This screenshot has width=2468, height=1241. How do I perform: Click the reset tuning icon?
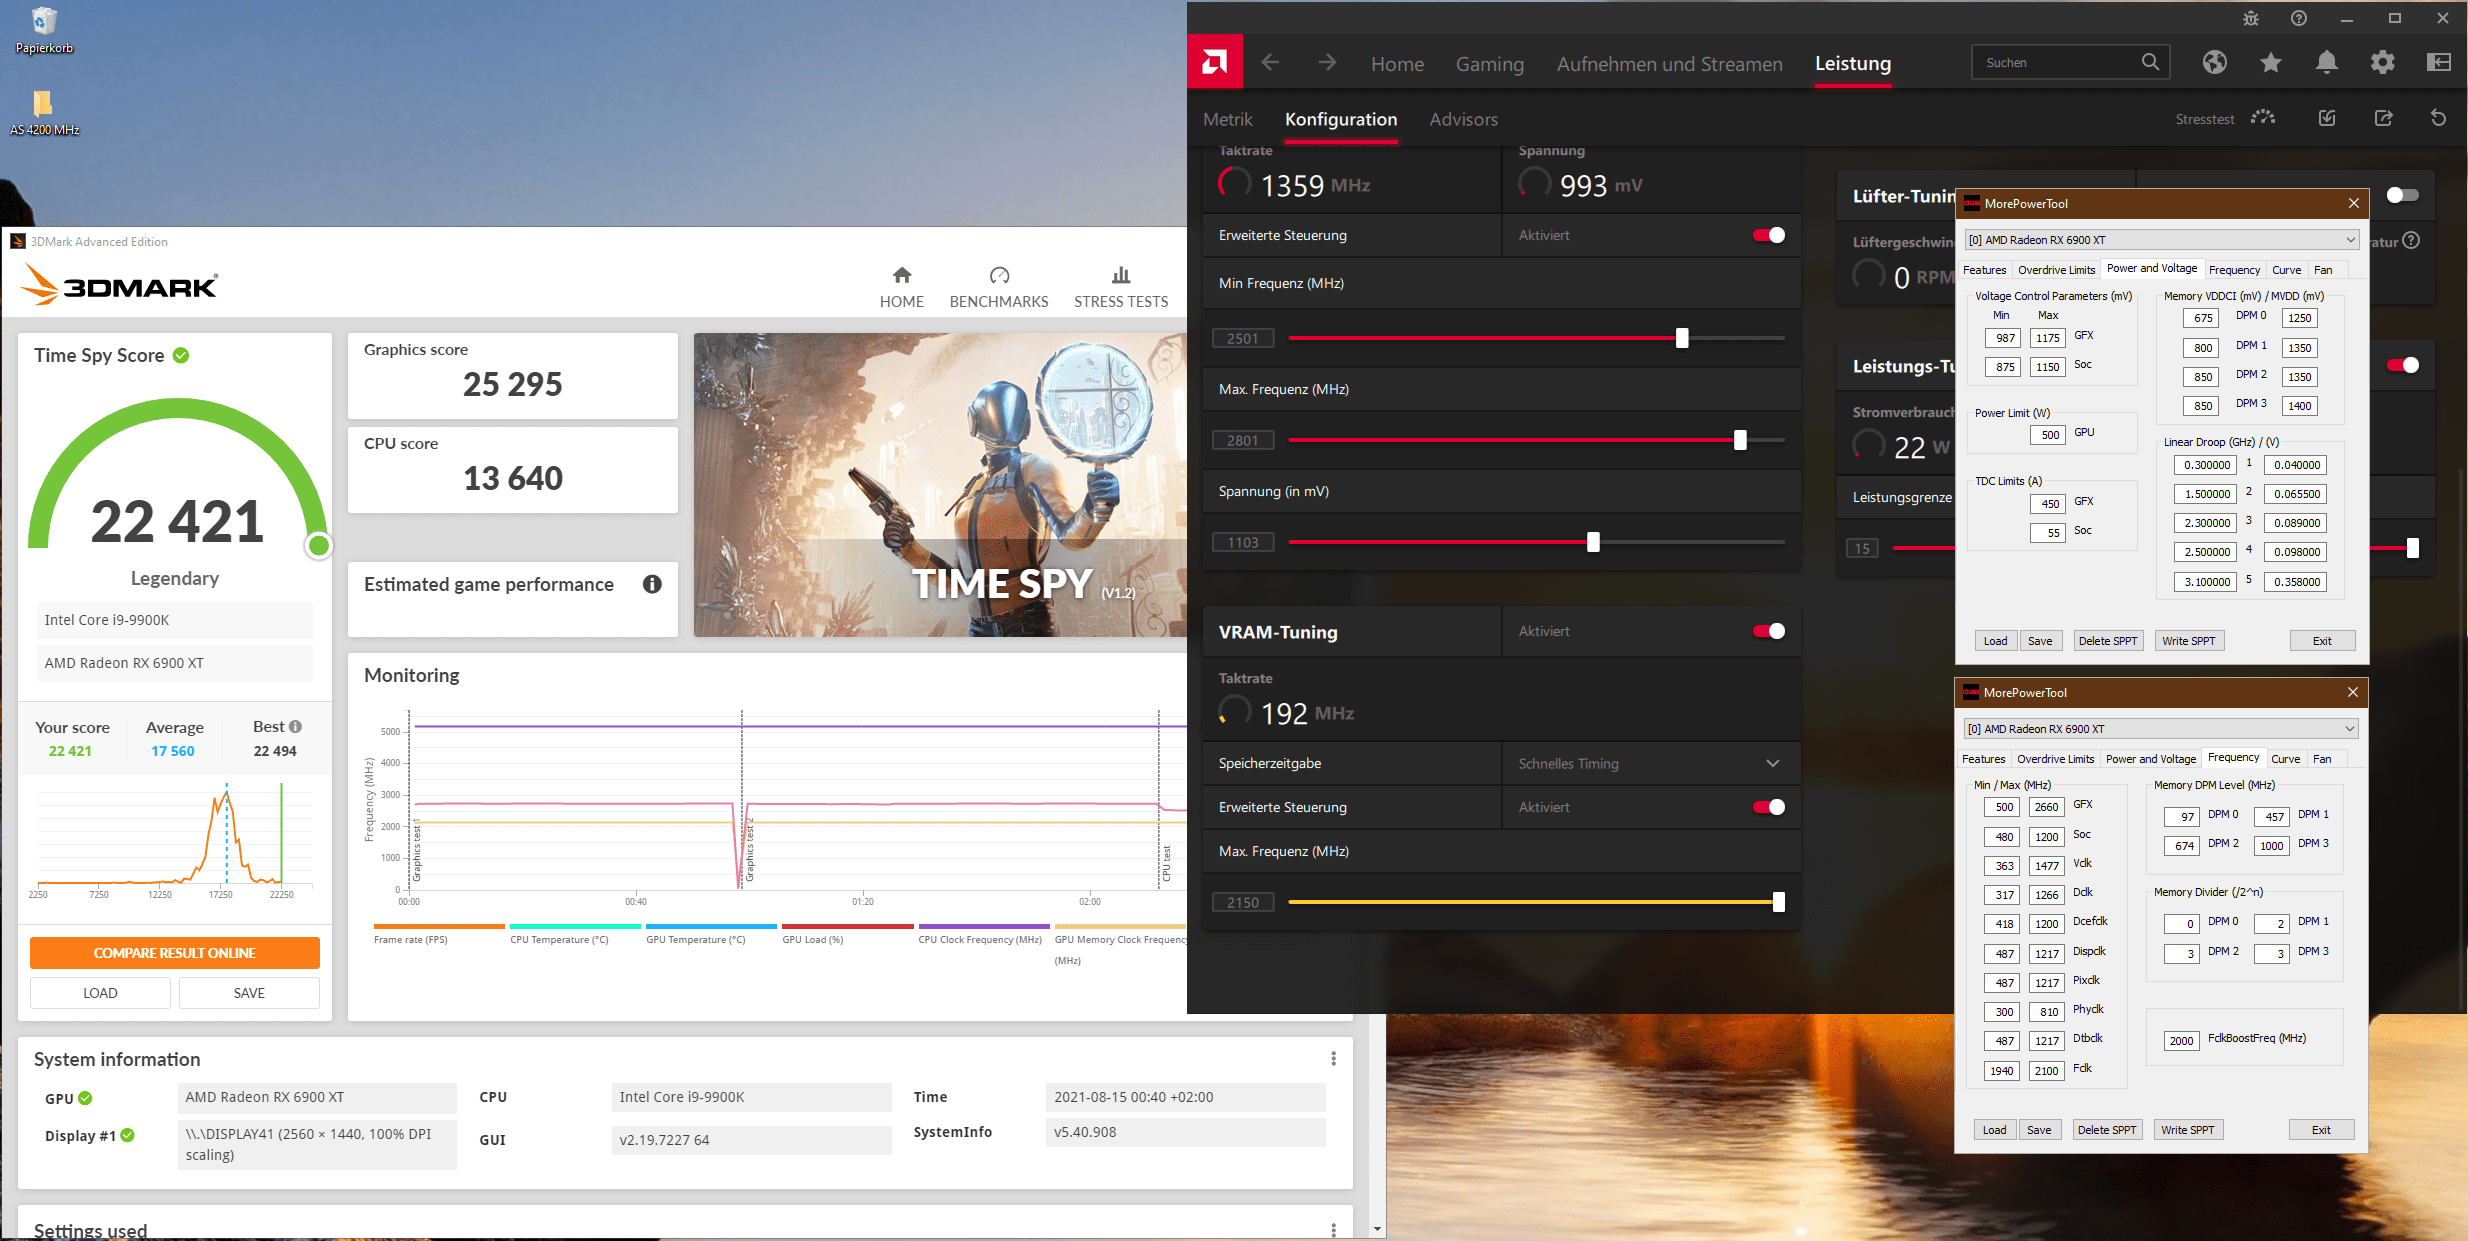(x=2438, y=118)
